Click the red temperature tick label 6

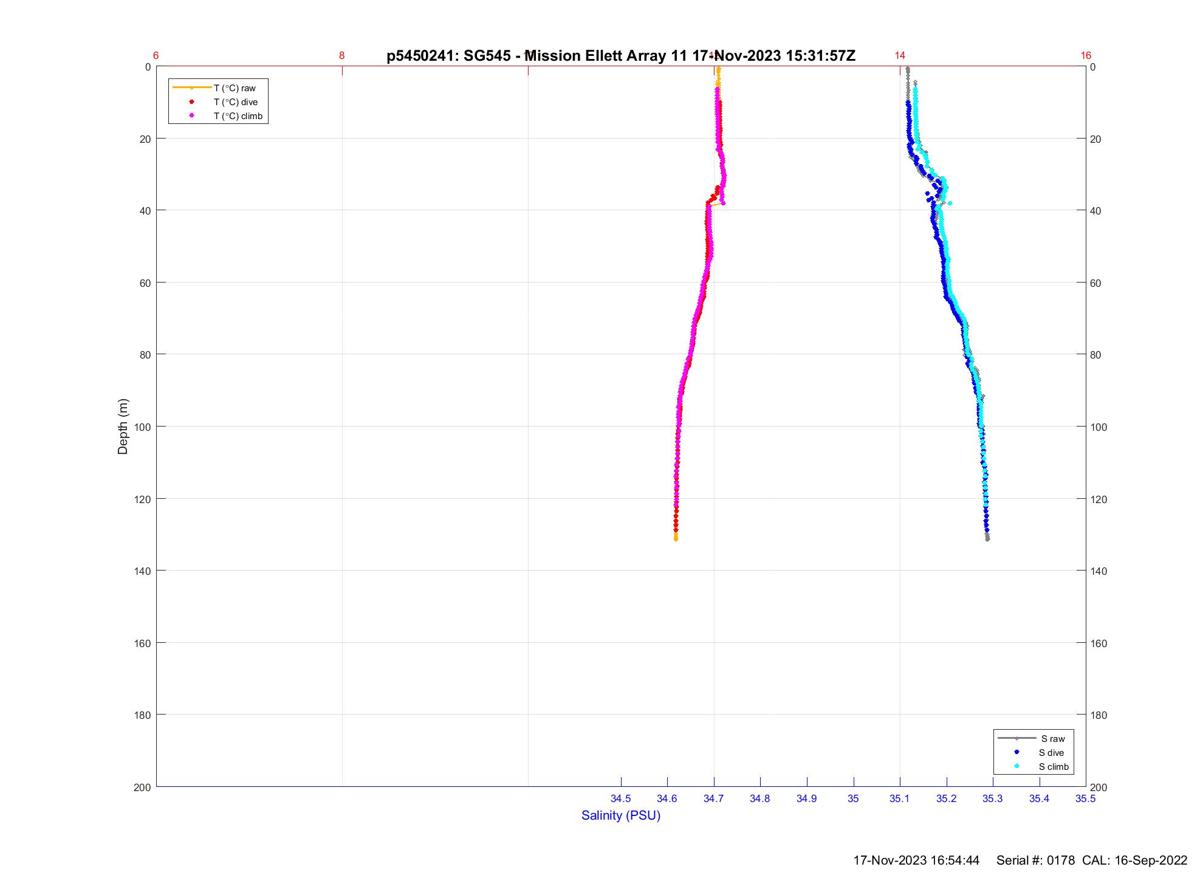click(x=156, y=56)
